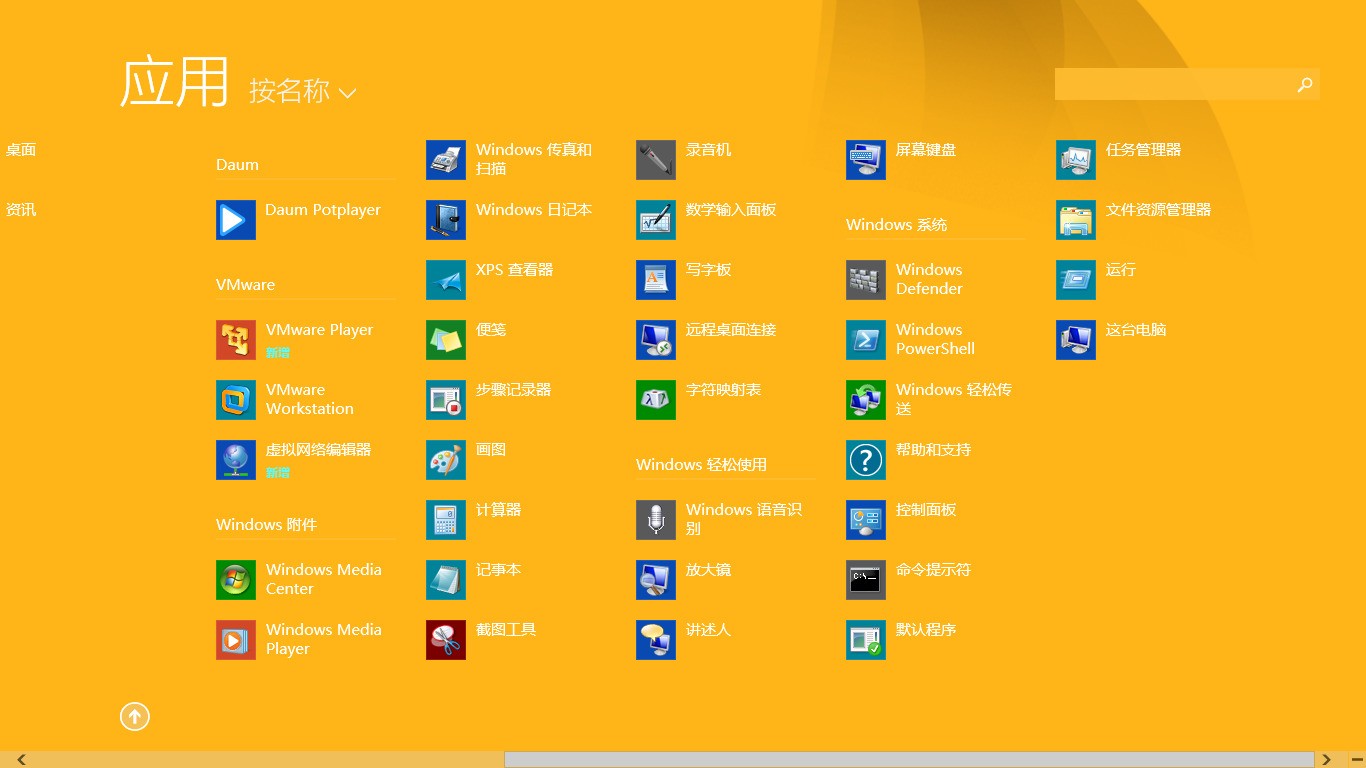Click the Windows PowerShell label text

click(935, 339)
